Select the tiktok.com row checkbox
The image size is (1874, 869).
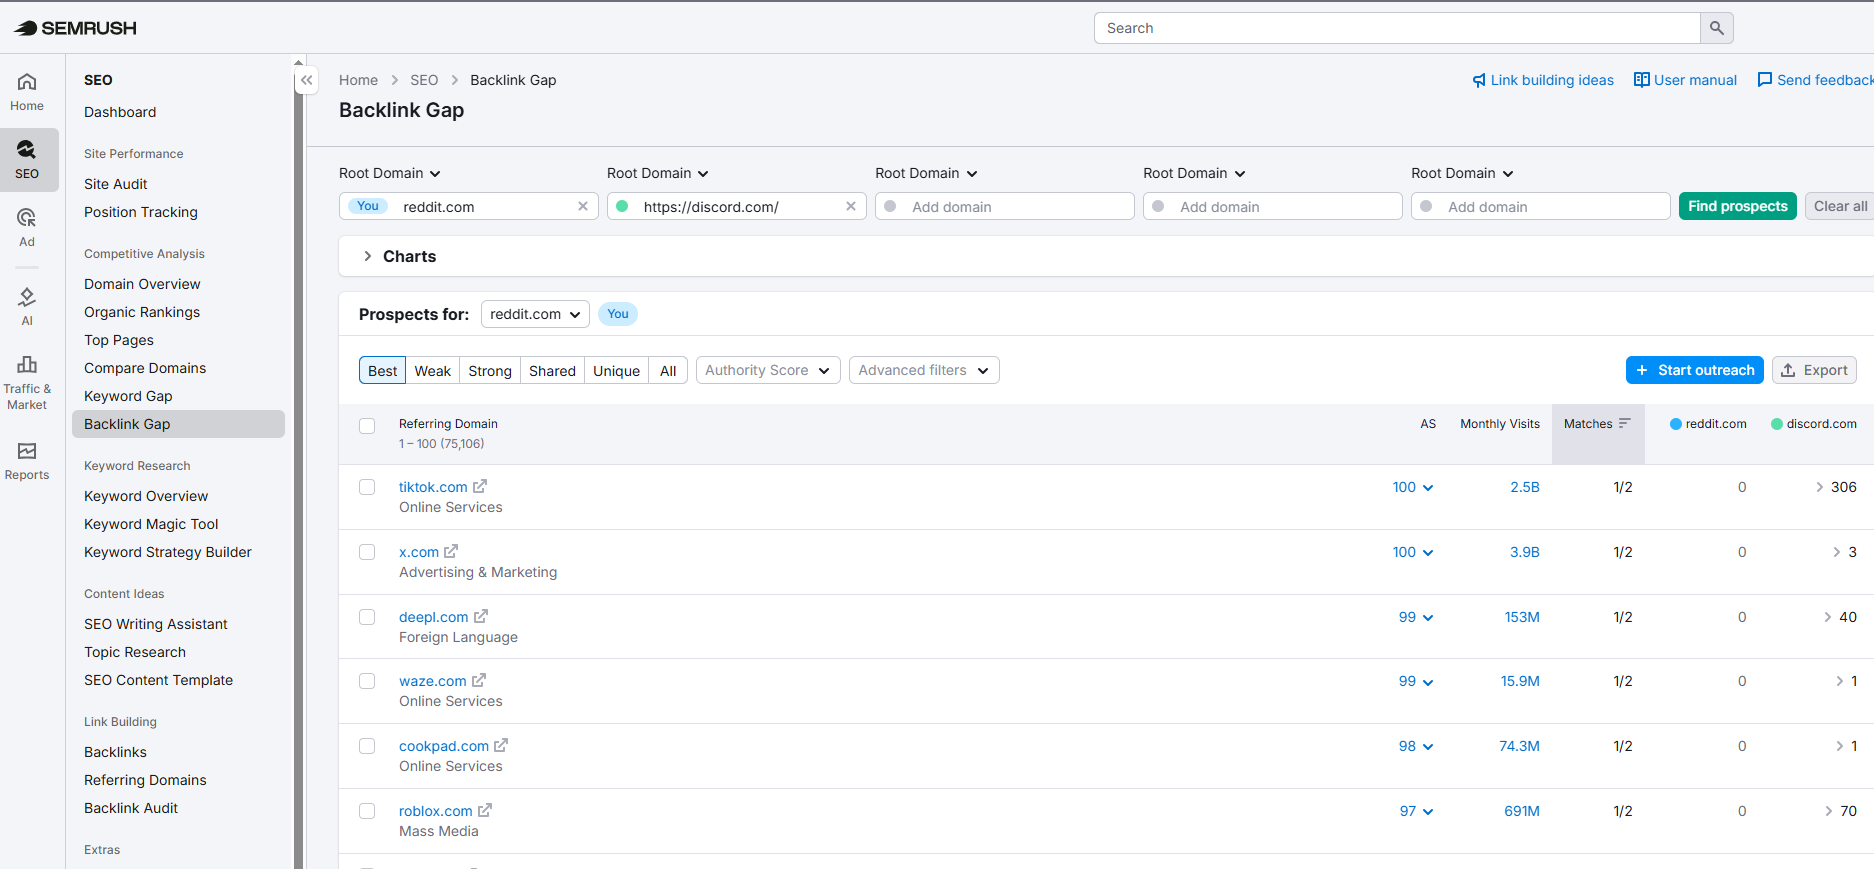367,487
